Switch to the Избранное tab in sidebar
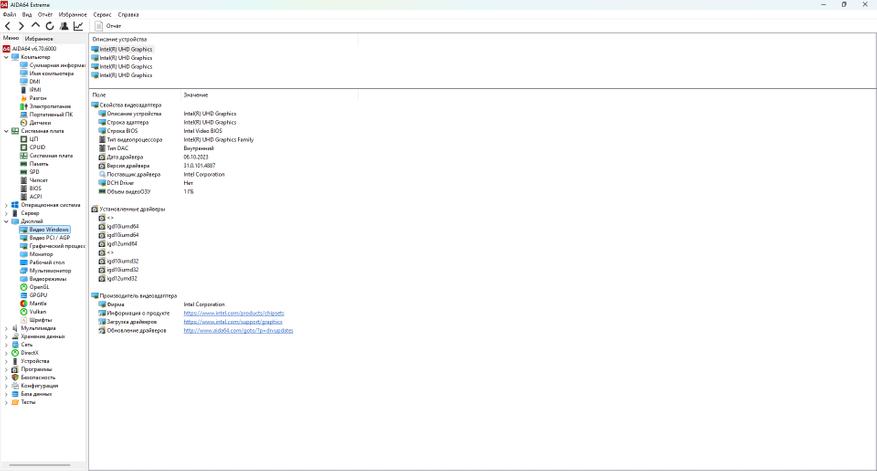This screenshot has height=471, width=877. (x=39, y=39)
